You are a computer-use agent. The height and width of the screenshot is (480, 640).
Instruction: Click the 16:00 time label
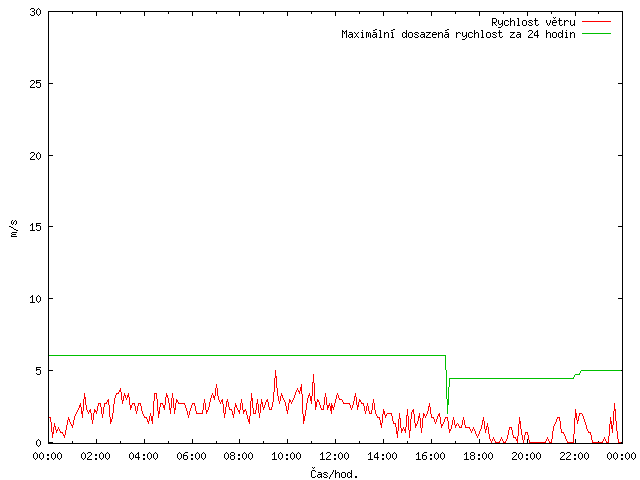(x=430, y=456)
